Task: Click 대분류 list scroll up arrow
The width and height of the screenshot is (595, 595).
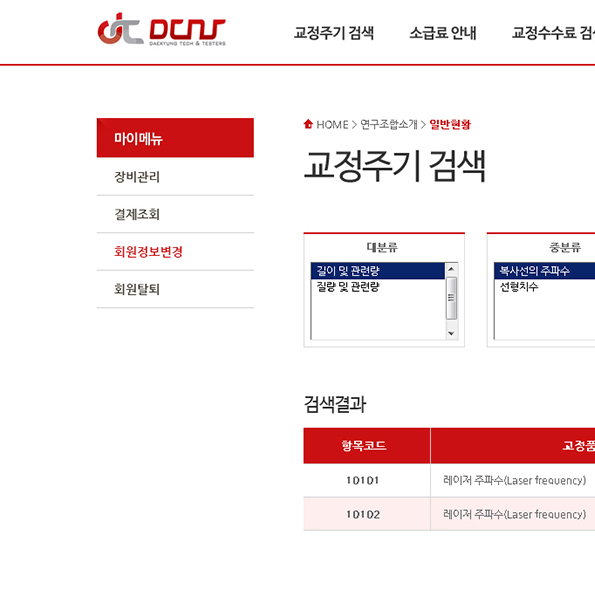Action: pos(451,269)
